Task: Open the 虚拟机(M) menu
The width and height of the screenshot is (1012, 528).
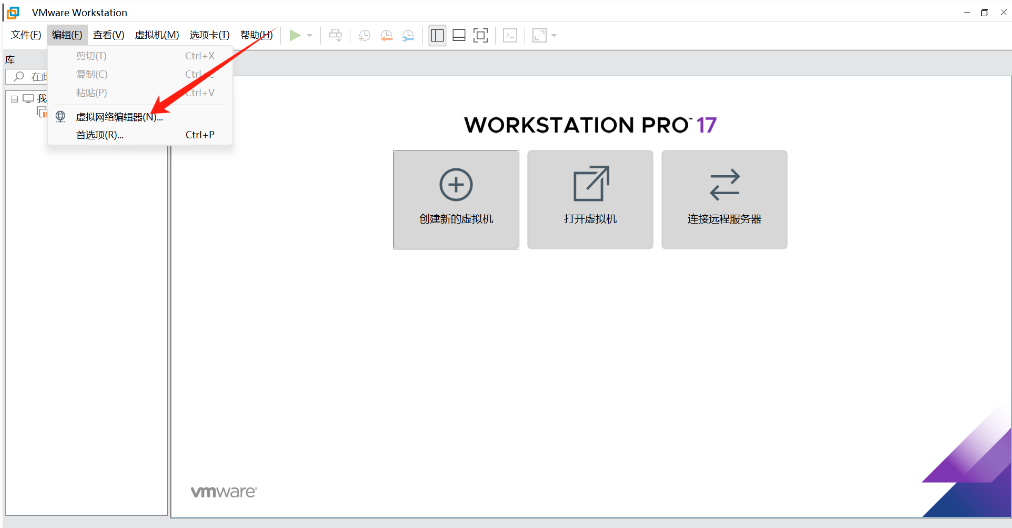Action: (x=157, y=35)
